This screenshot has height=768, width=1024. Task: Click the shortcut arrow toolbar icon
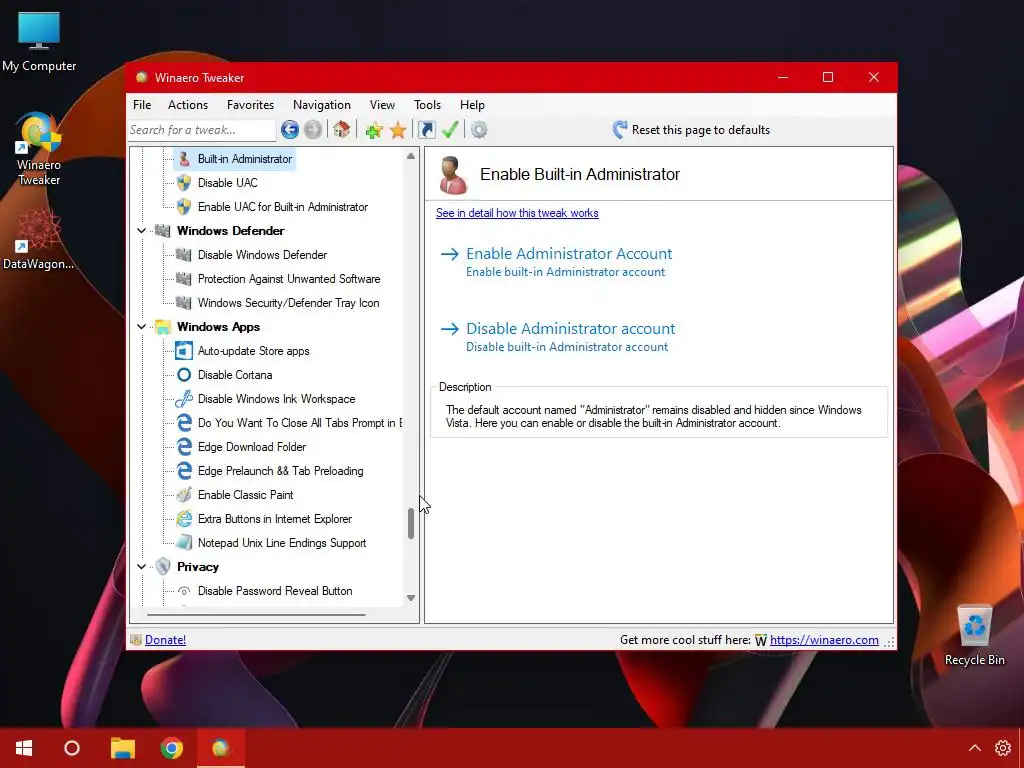426,130
